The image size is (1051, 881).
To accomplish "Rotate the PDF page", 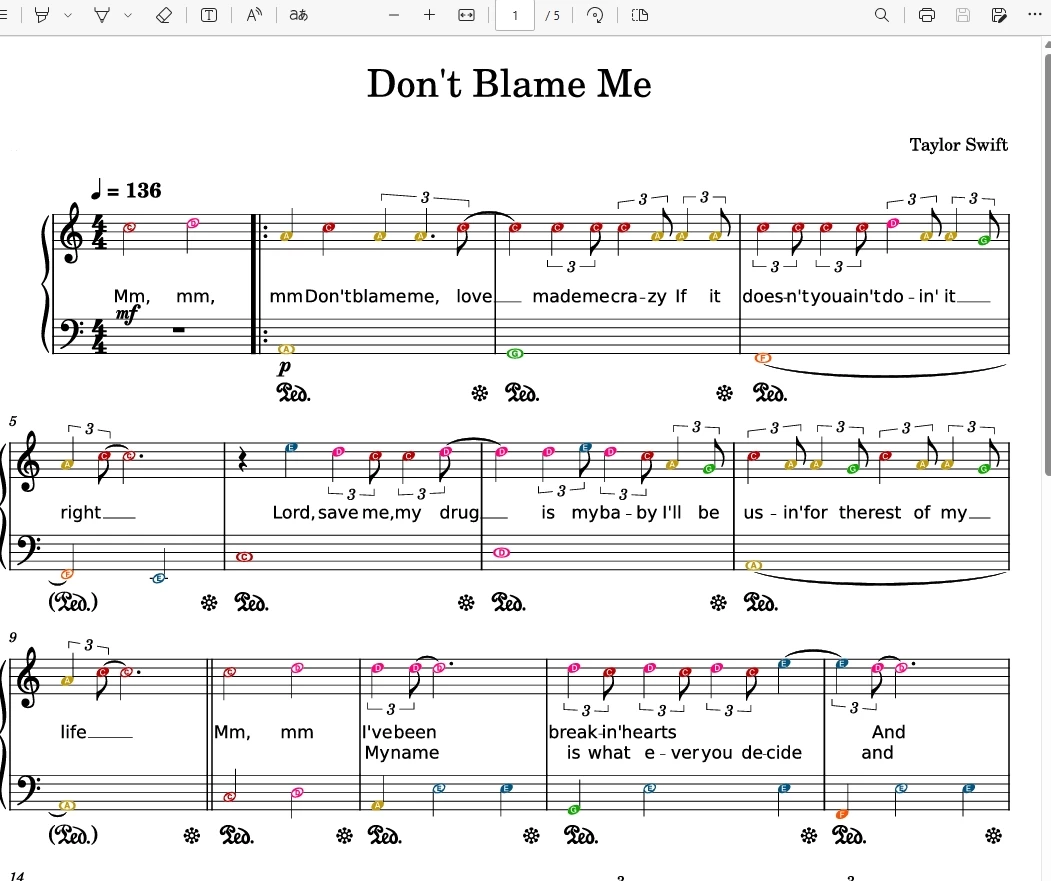I will tap(595, 15).
